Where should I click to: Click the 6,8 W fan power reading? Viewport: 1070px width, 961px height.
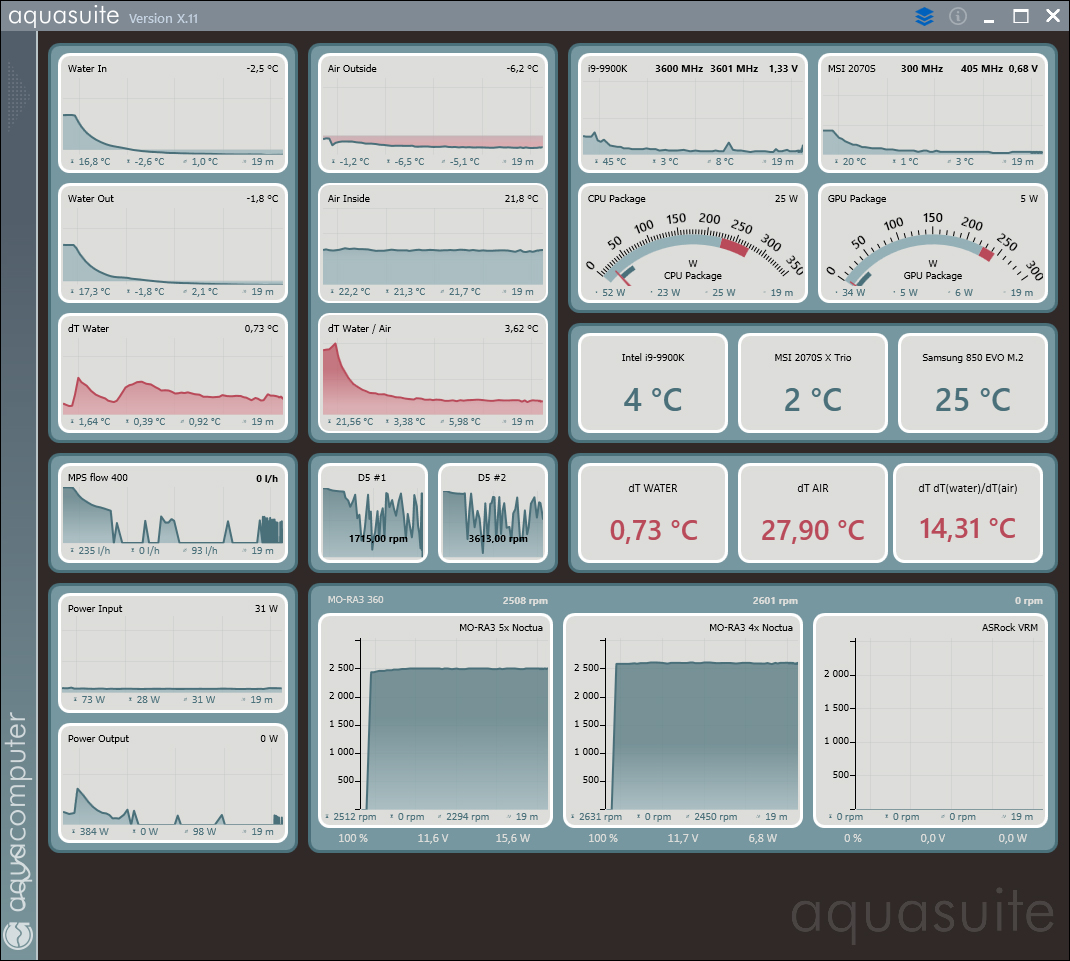point(763,838)
